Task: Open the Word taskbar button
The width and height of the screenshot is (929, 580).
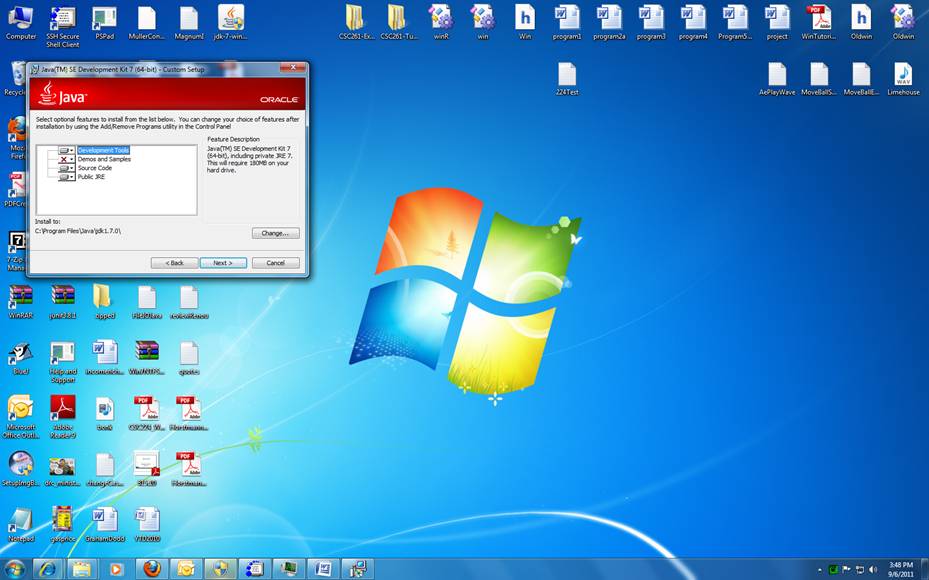Action: click(323, 569)
